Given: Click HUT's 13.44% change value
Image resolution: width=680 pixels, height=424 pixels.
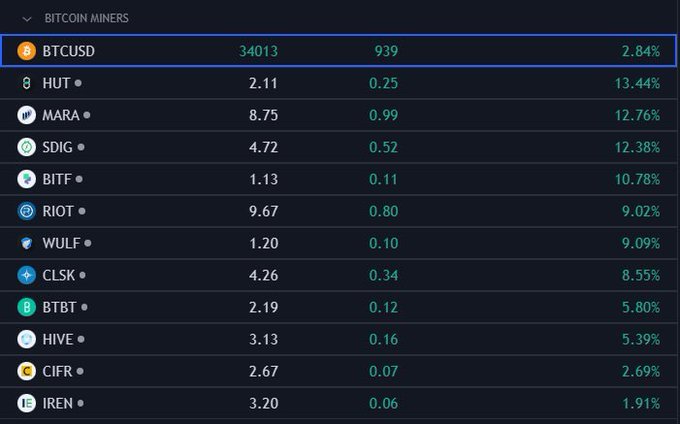Looking at the screenshot, I should point(636,83).
